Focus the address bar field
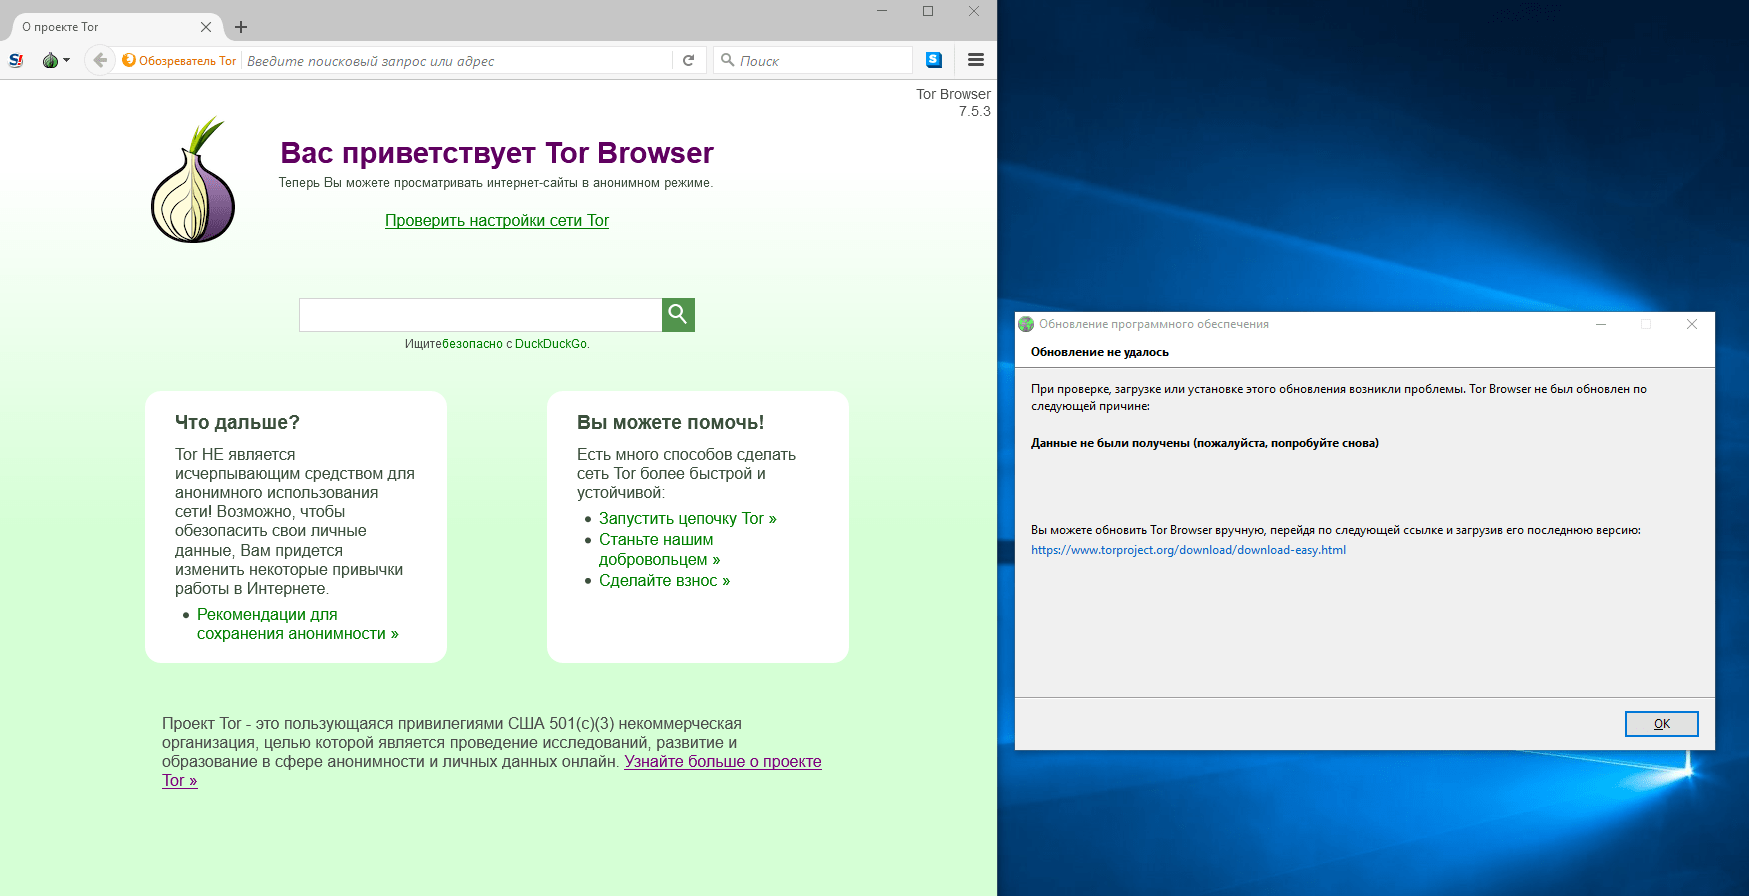 tap(456, 60)
